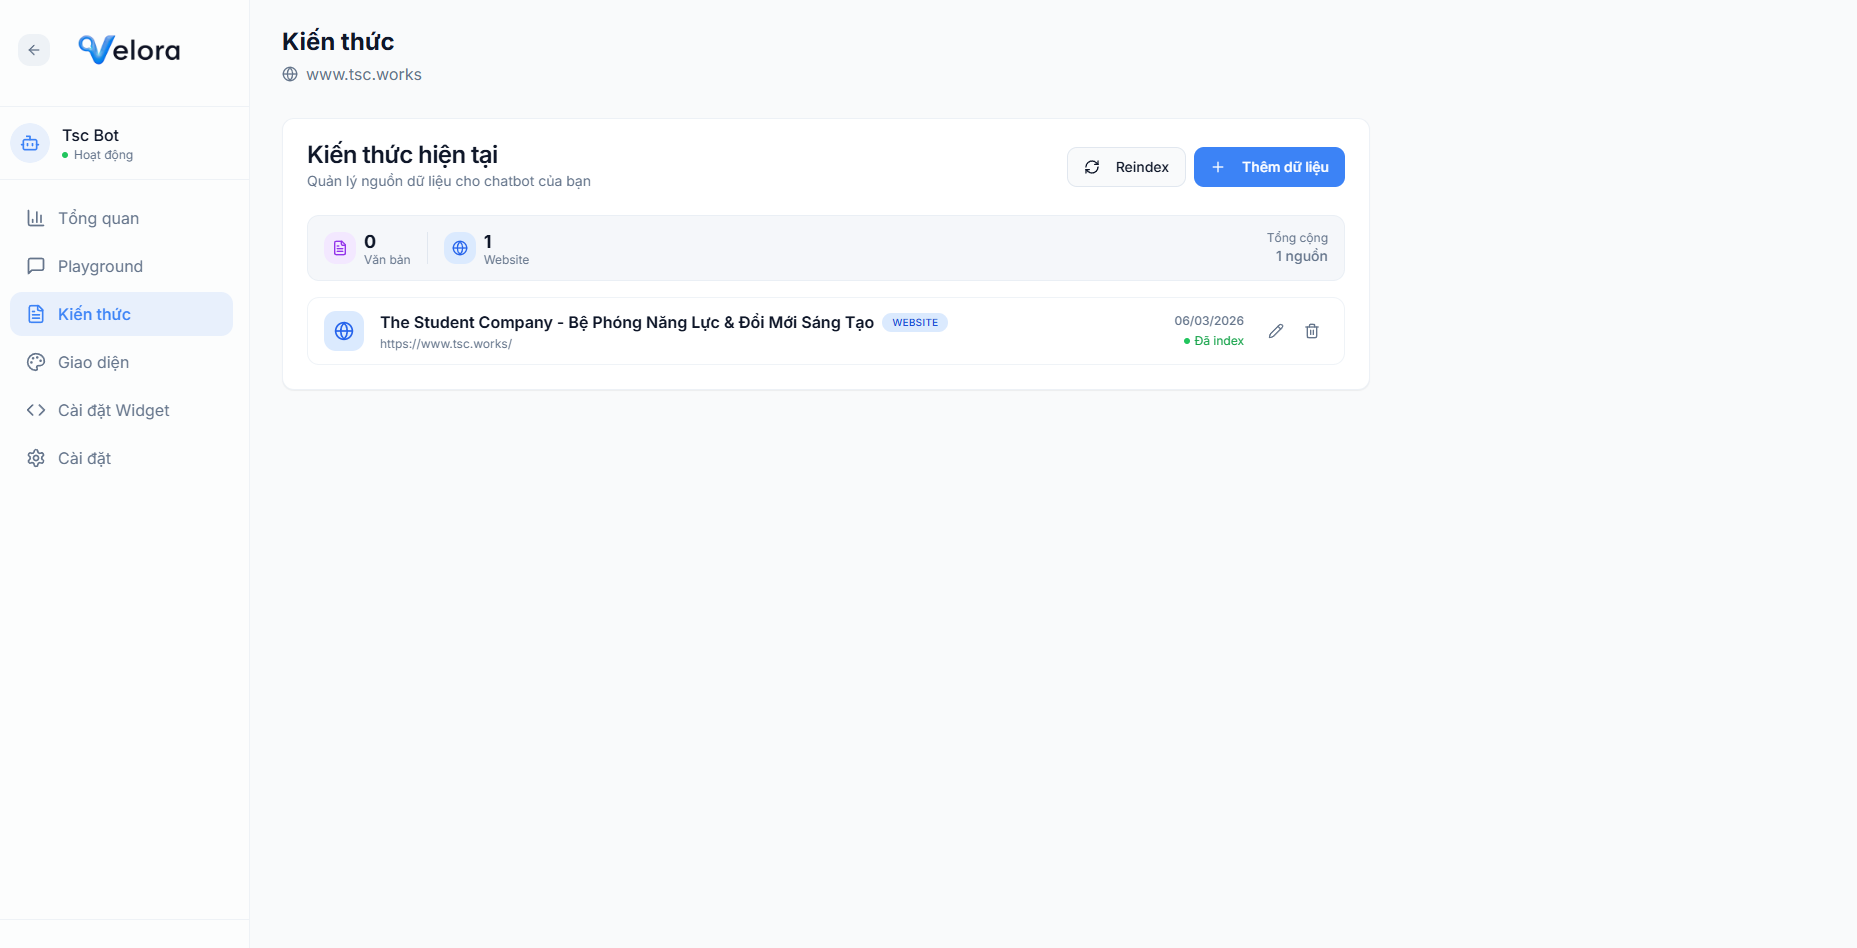1857x948 pixels.
Task: Click the WEBSITE tag badge
Action: tap(915, 322)
